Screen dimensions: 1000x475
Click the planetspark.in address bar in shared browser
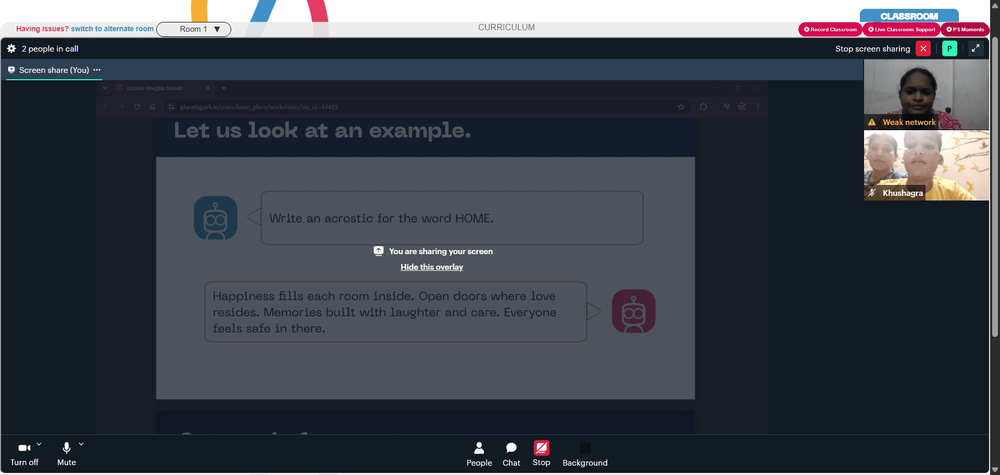427,107
